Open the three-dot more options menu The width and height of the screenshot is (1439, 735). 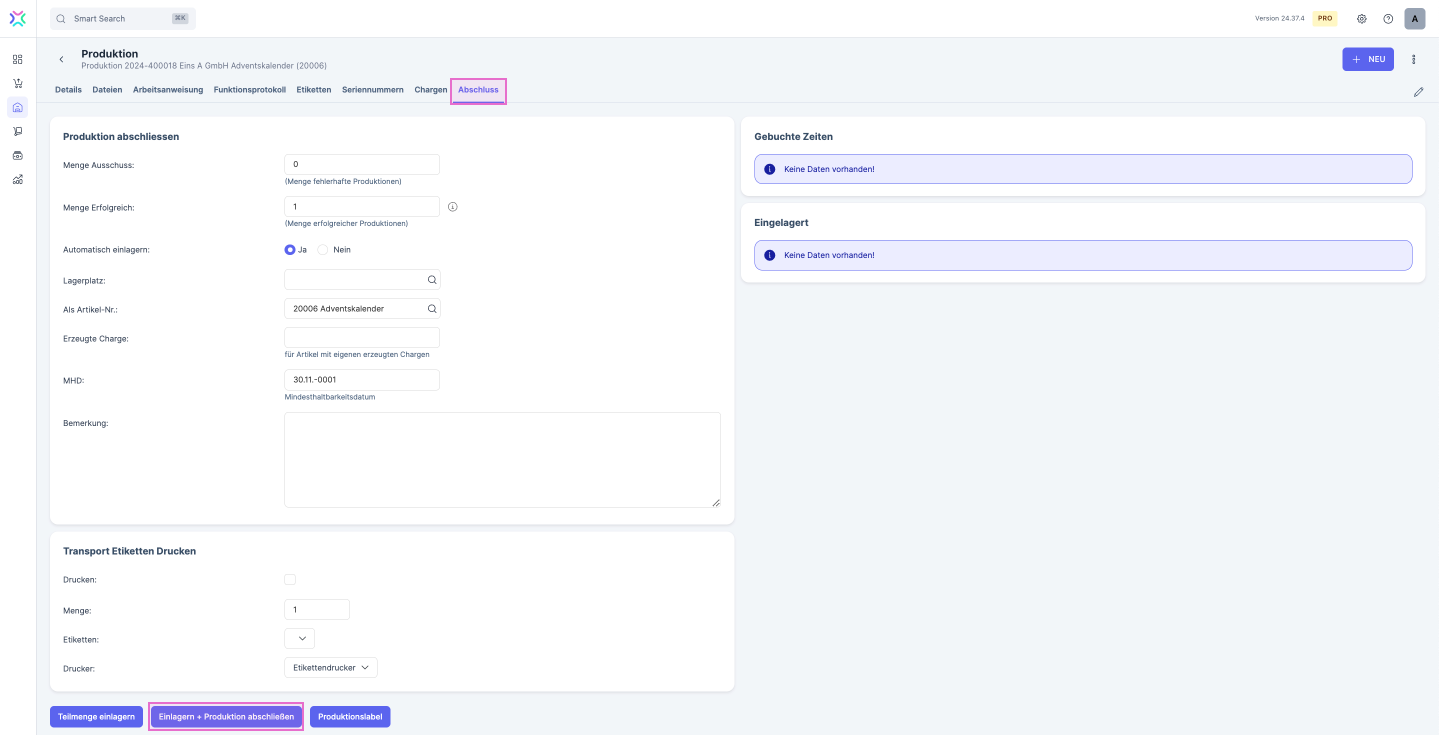(1413, 59)
